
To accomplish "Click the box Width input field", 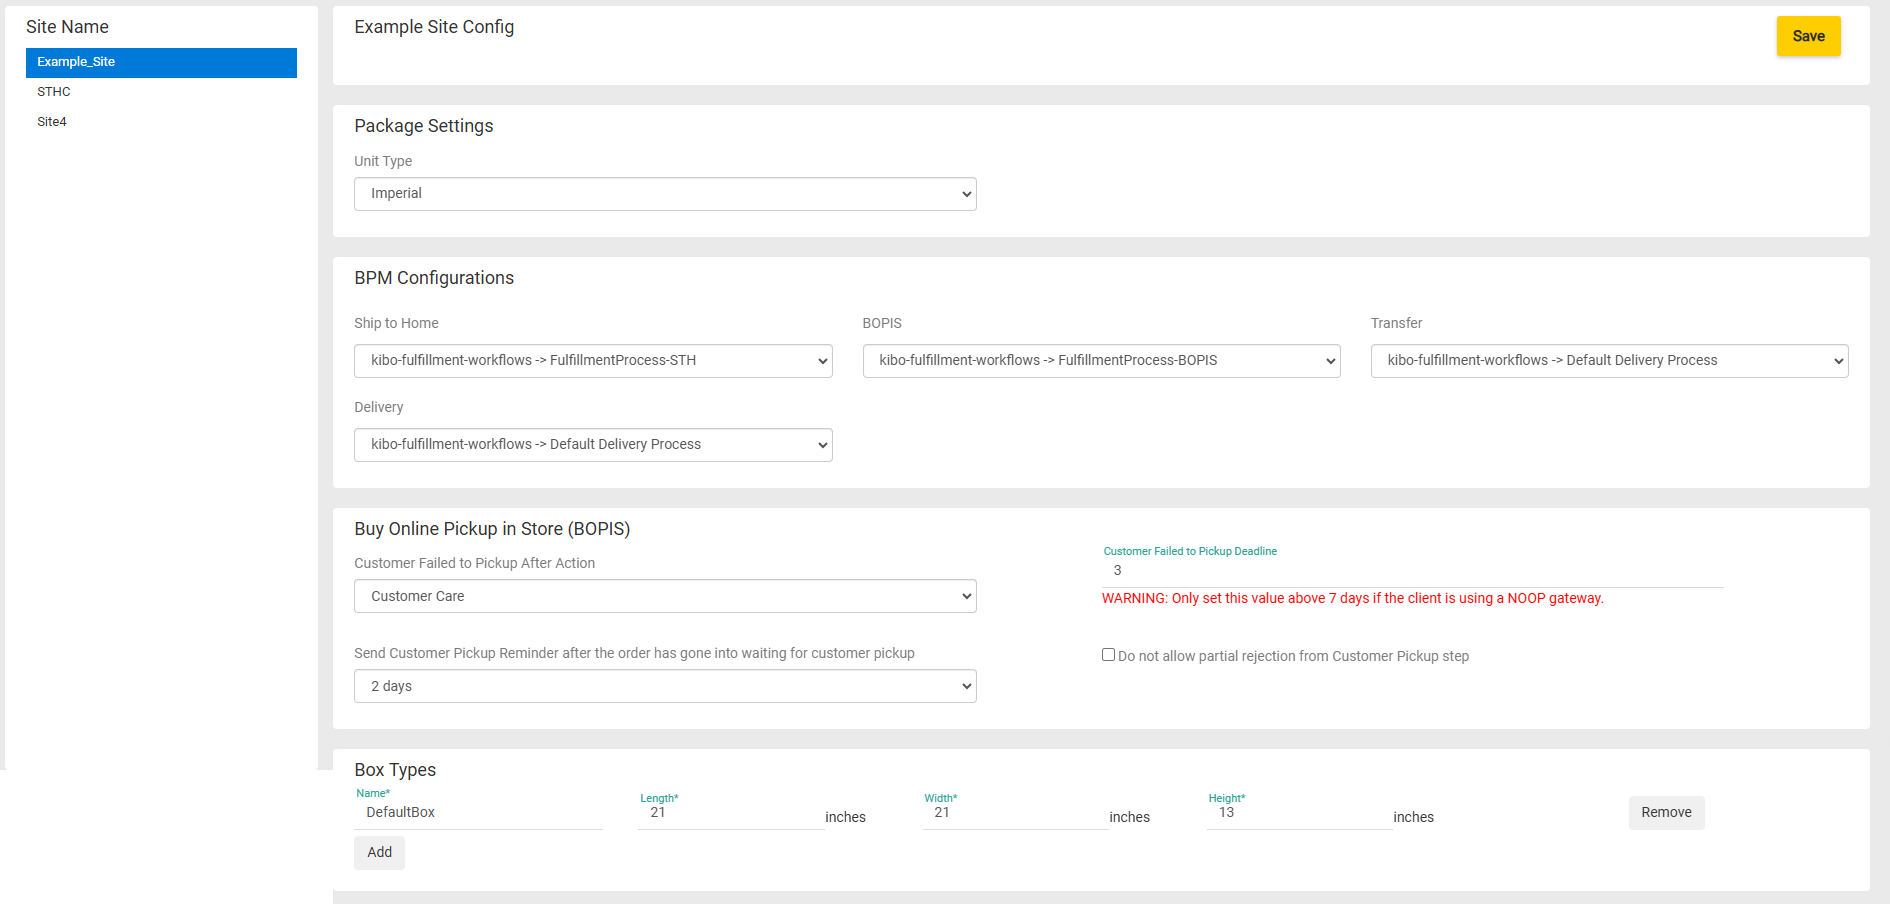I will pyautogui.click(x=1015, y=814).
